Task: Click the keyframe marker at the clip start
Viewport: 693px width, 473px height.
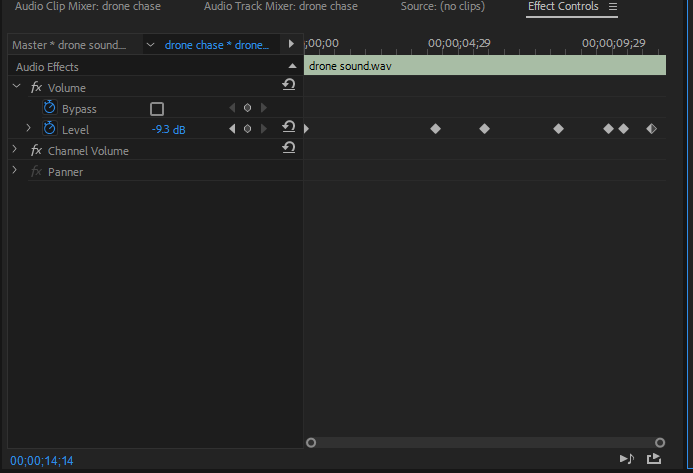Action: pyautogui.click(x=306, y=129)
